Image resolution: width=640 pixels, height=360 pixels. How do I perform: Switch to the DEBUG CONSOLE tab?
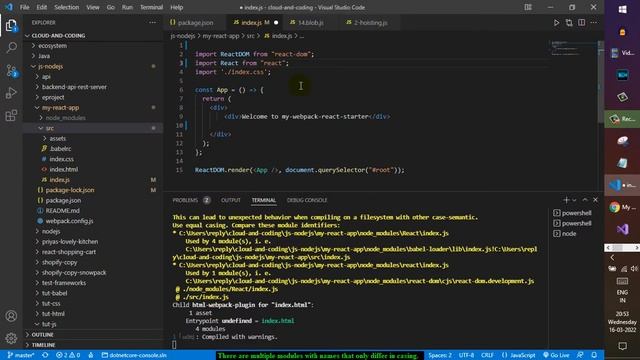click(307, 200)
